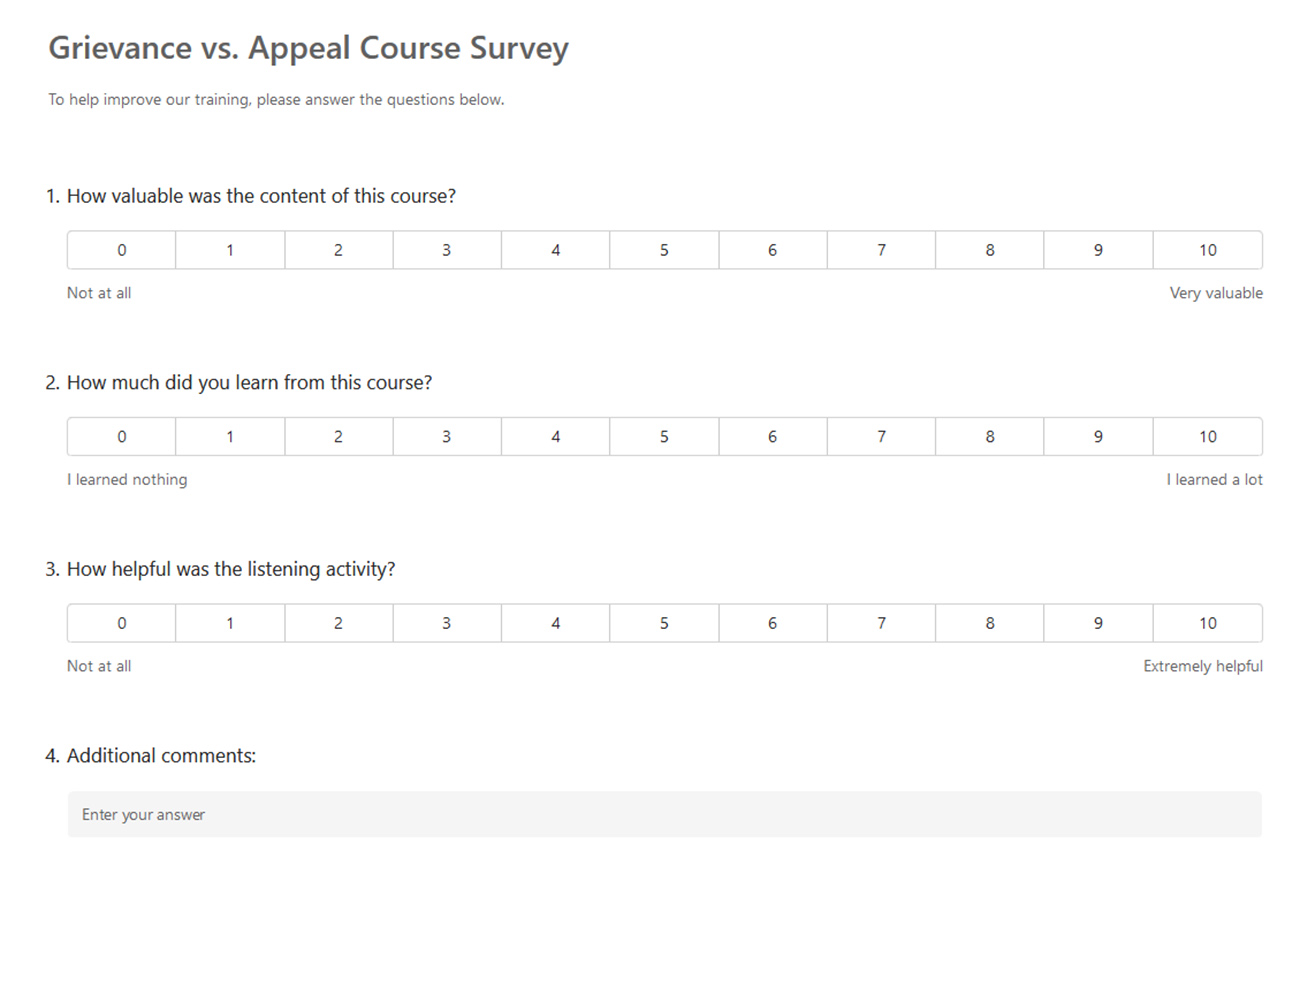Image resolution: width=1300 pixels, height=995 pixels.
Task: Rate course content value as 10
Action: 1207,250
